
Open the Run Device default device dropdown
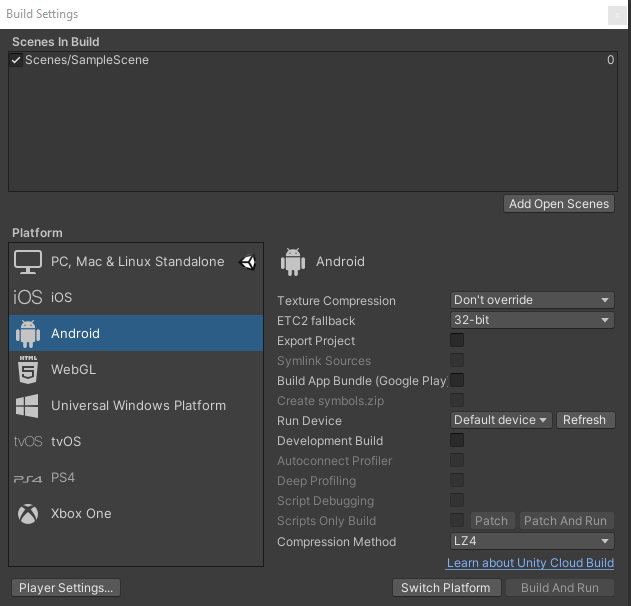tap(501, 420)
